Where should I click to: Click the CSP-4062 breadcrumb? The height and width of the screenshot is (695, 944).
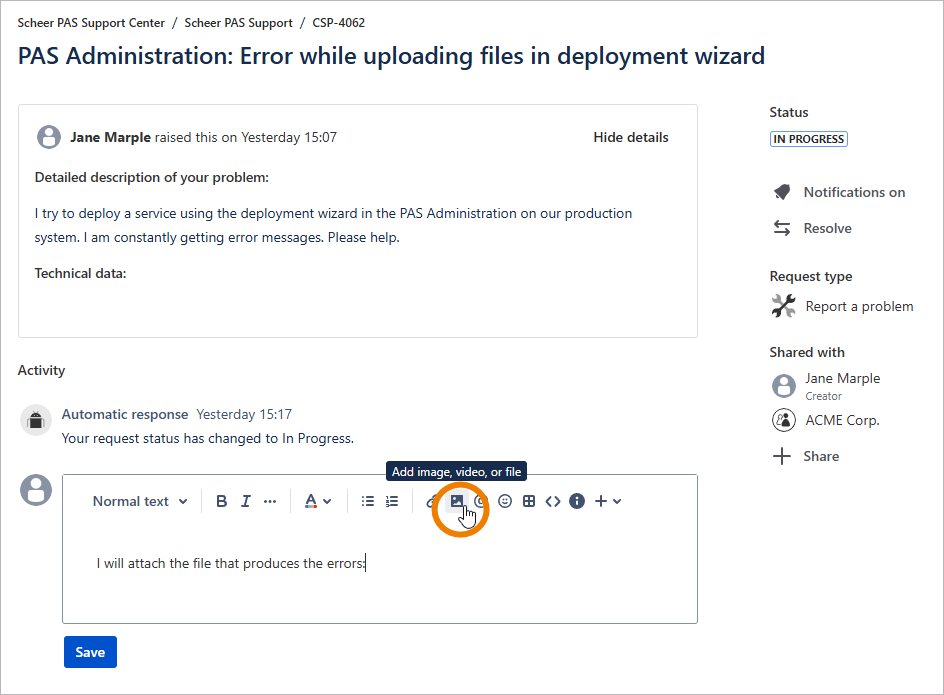[x=338, y=23]
